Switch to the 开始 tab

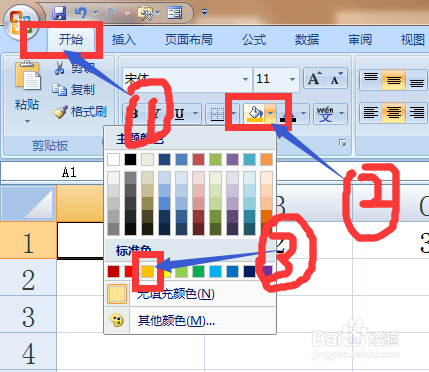click(x=71, y=40)
